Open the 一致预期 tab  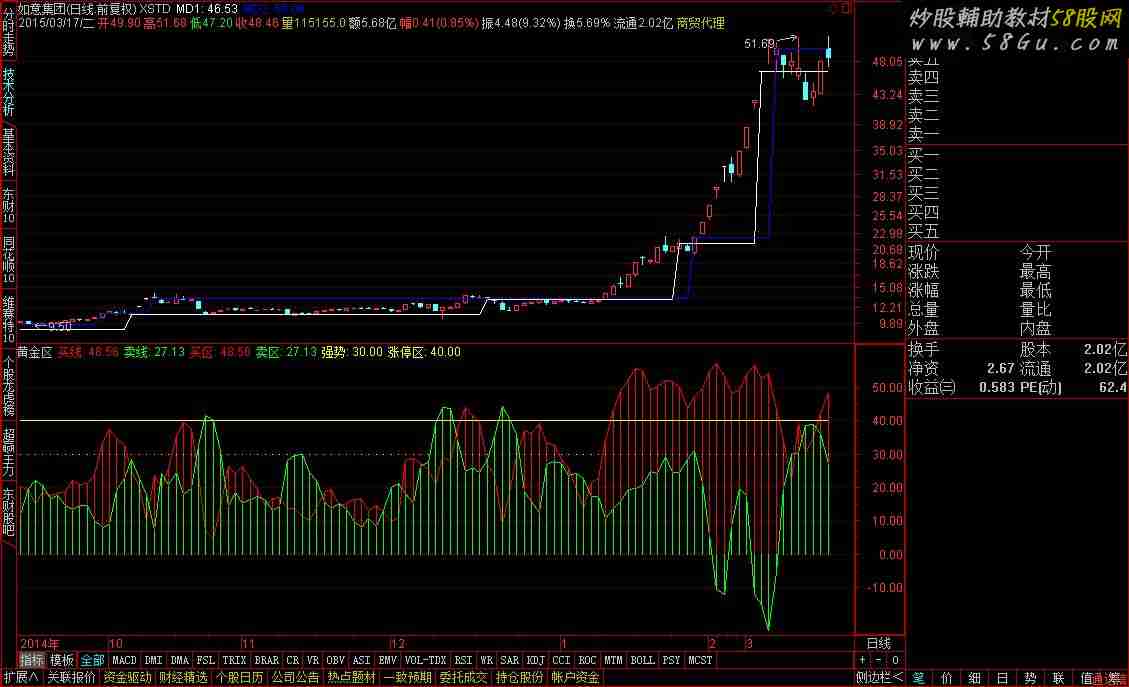[408, 677]
